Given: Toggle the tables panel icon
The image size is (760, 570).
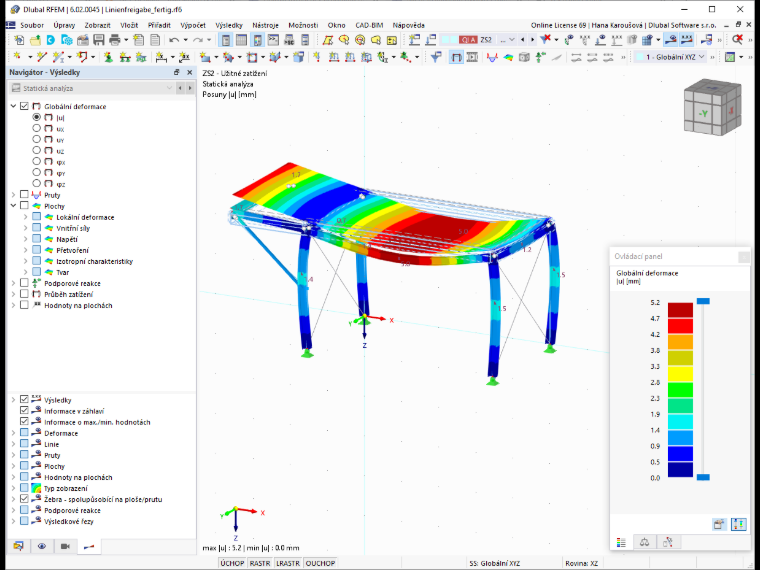Looking at the screenshot, I should click(x=241, y=40).
